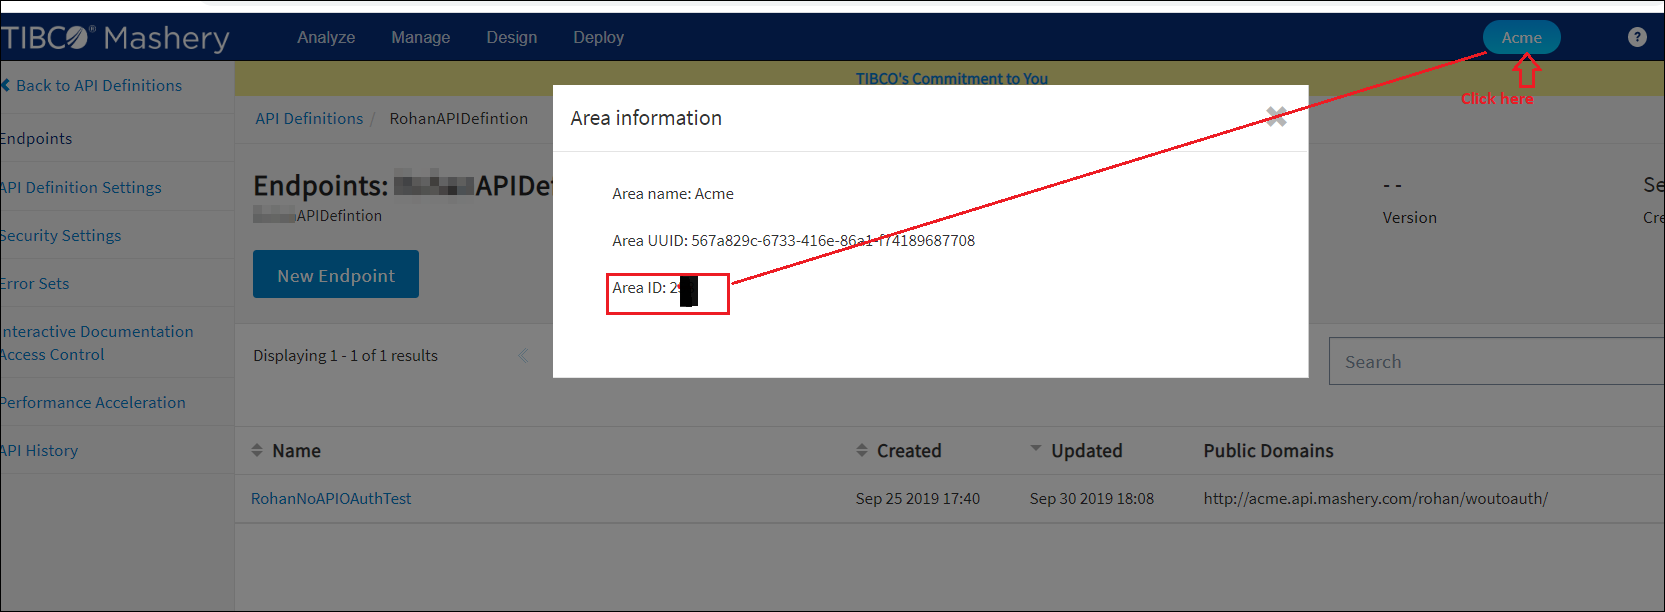
Task: Open the help question mark icon
Action: [x=1637, y=37]
